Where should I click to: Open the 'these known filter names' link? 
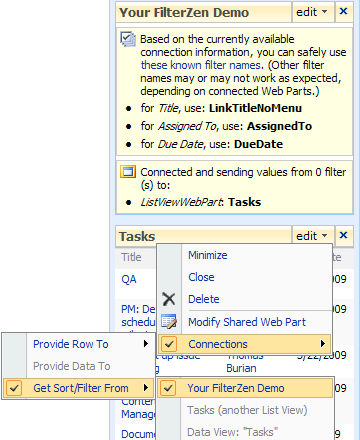(x=200, y=65)
